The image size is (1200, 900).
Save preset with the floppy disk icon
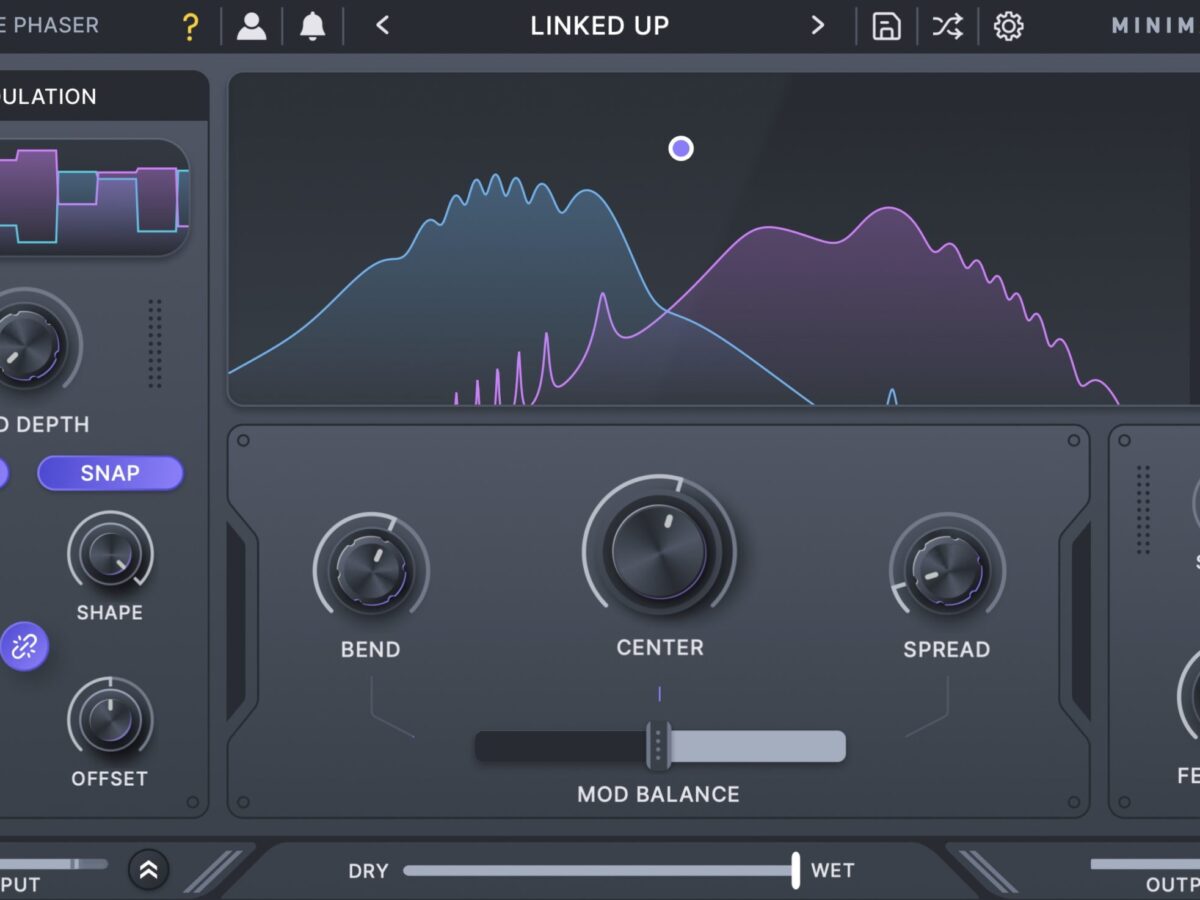[886, 26]
